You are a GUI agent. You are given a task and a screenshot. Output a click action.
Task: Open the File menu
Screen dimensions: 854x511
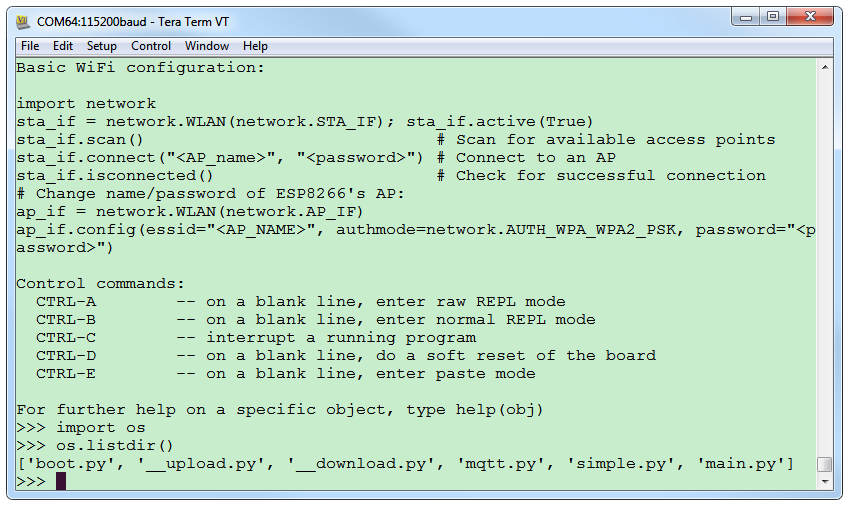(x=29, y=46)
